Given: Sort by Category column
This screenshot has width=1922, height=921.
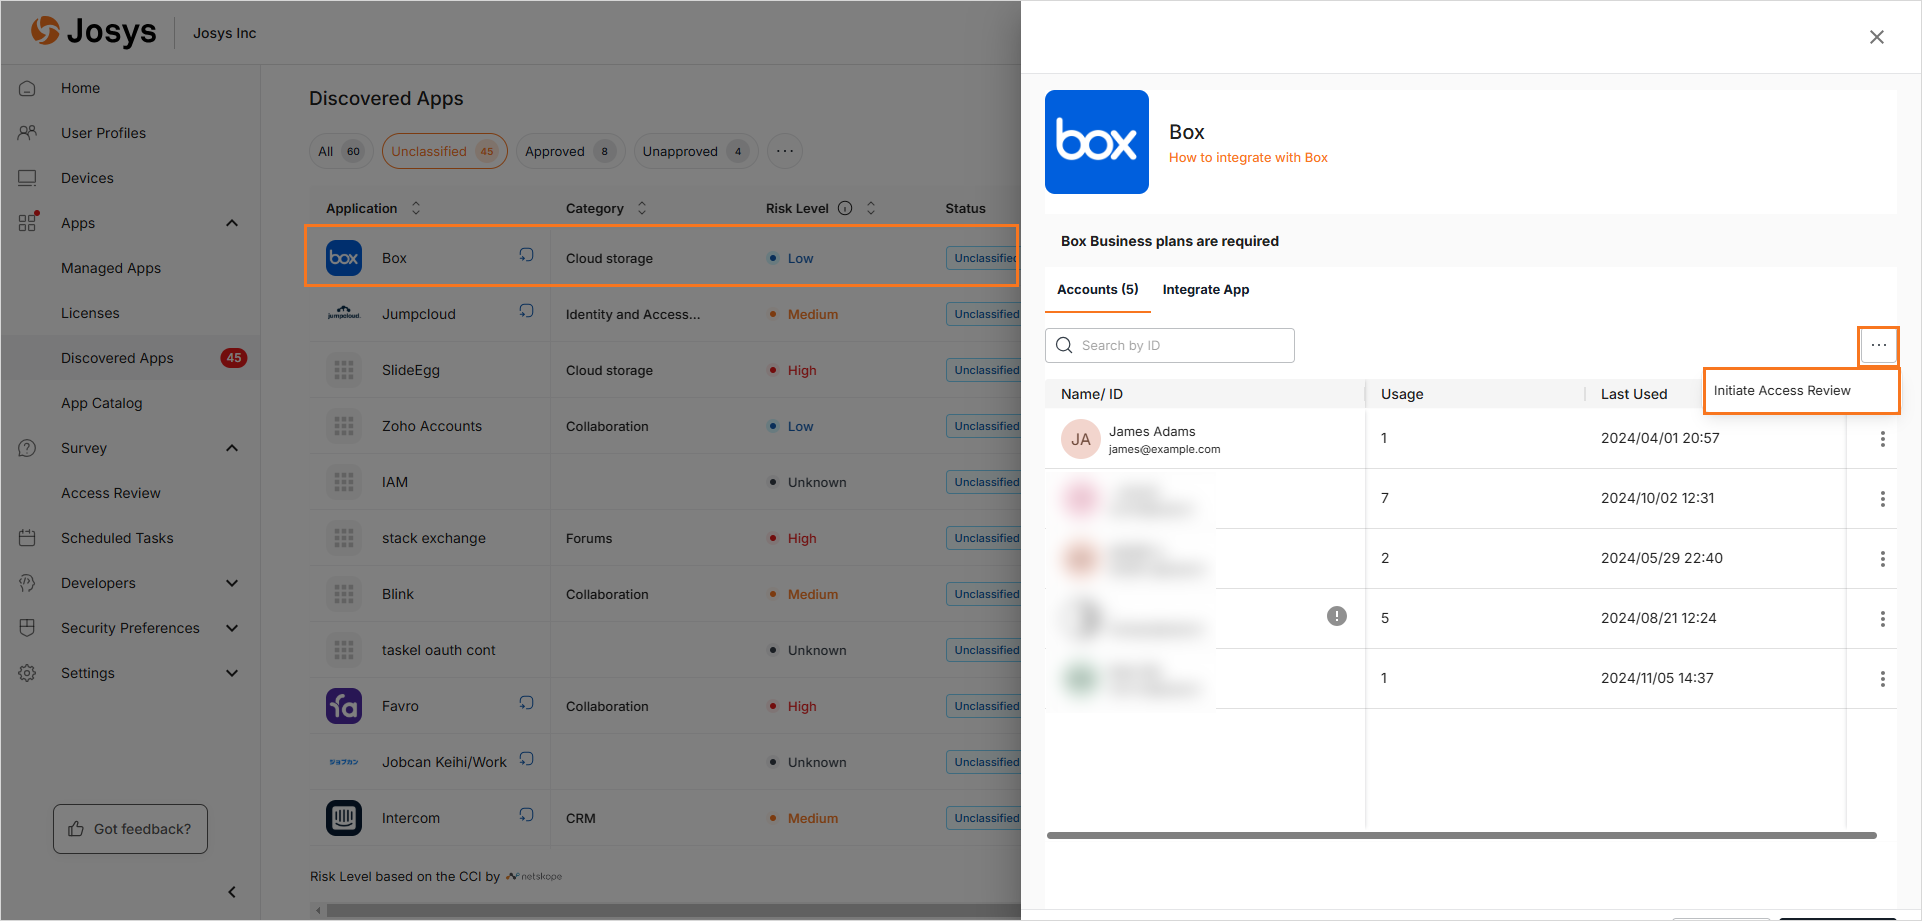Looking at the screenshot, I should [642, 208].
